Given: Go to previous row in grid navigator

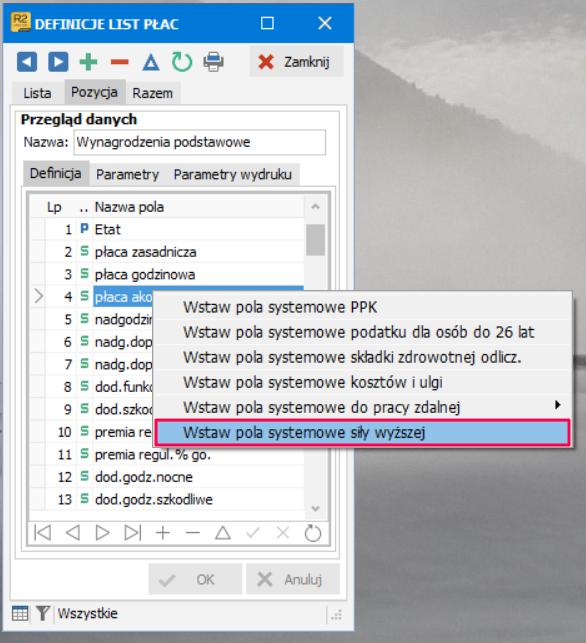Looking at the screenshot, I should click(x=73, y=533).
